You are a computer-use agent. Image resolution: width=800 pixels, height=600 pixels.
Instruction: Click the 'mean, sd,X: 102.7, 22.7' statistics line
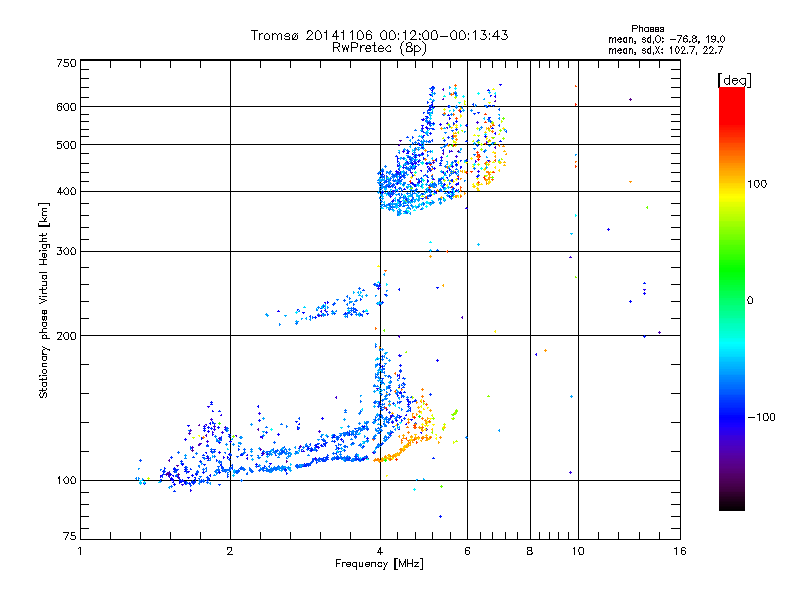pyautogui.click(x=665, y=50)
